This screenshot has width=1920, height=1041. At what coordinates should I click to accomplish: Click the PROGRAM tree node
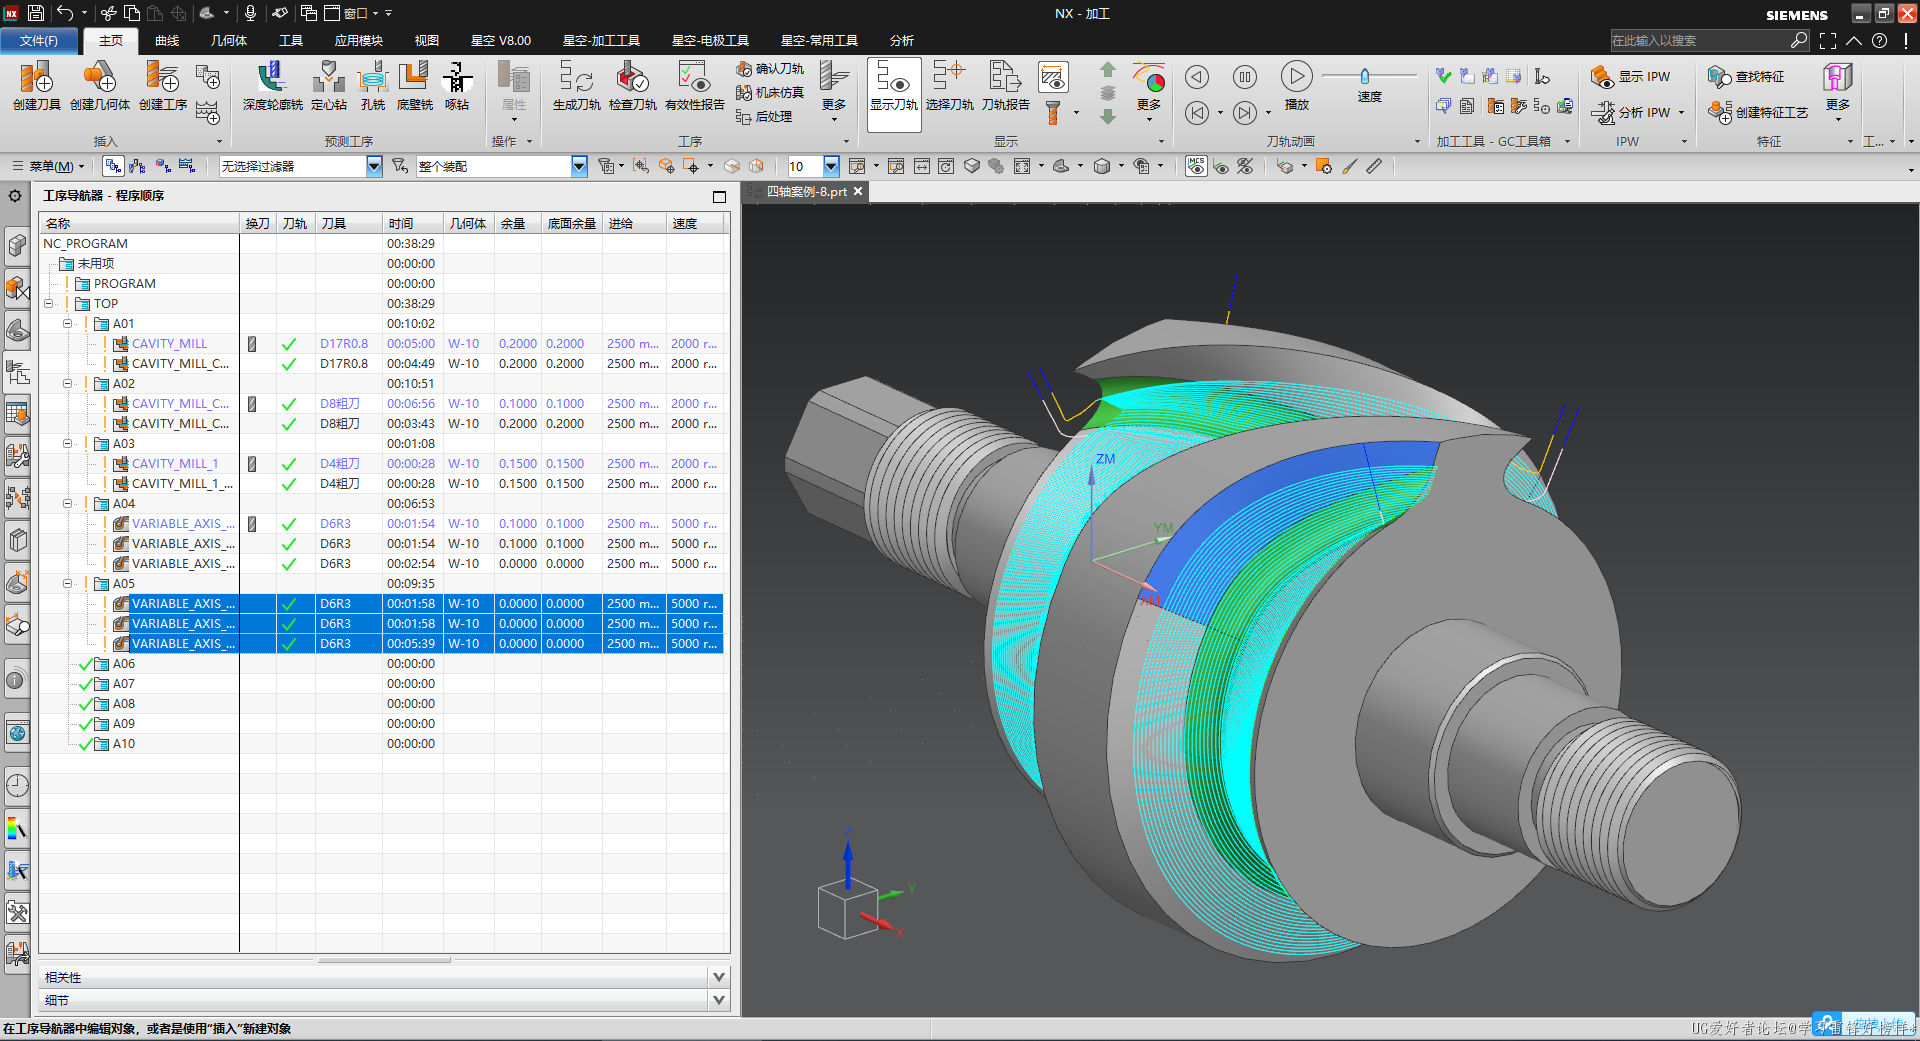click(124, 283)
